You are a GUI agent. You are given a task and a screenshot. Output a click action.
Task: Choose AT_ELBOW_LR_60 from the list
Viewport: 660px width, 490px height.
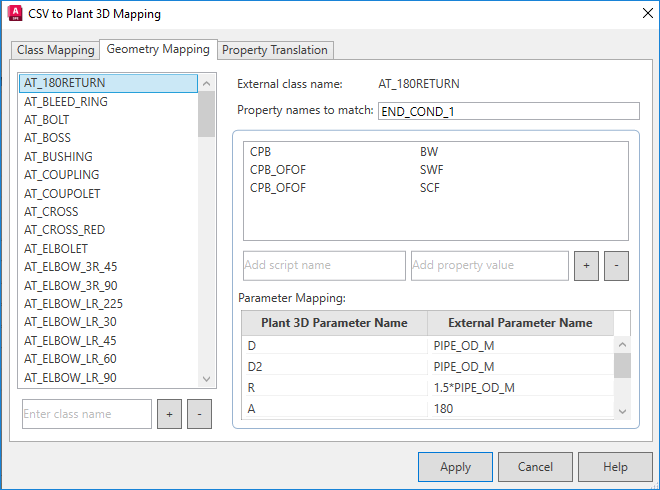(x=108, y=359)
